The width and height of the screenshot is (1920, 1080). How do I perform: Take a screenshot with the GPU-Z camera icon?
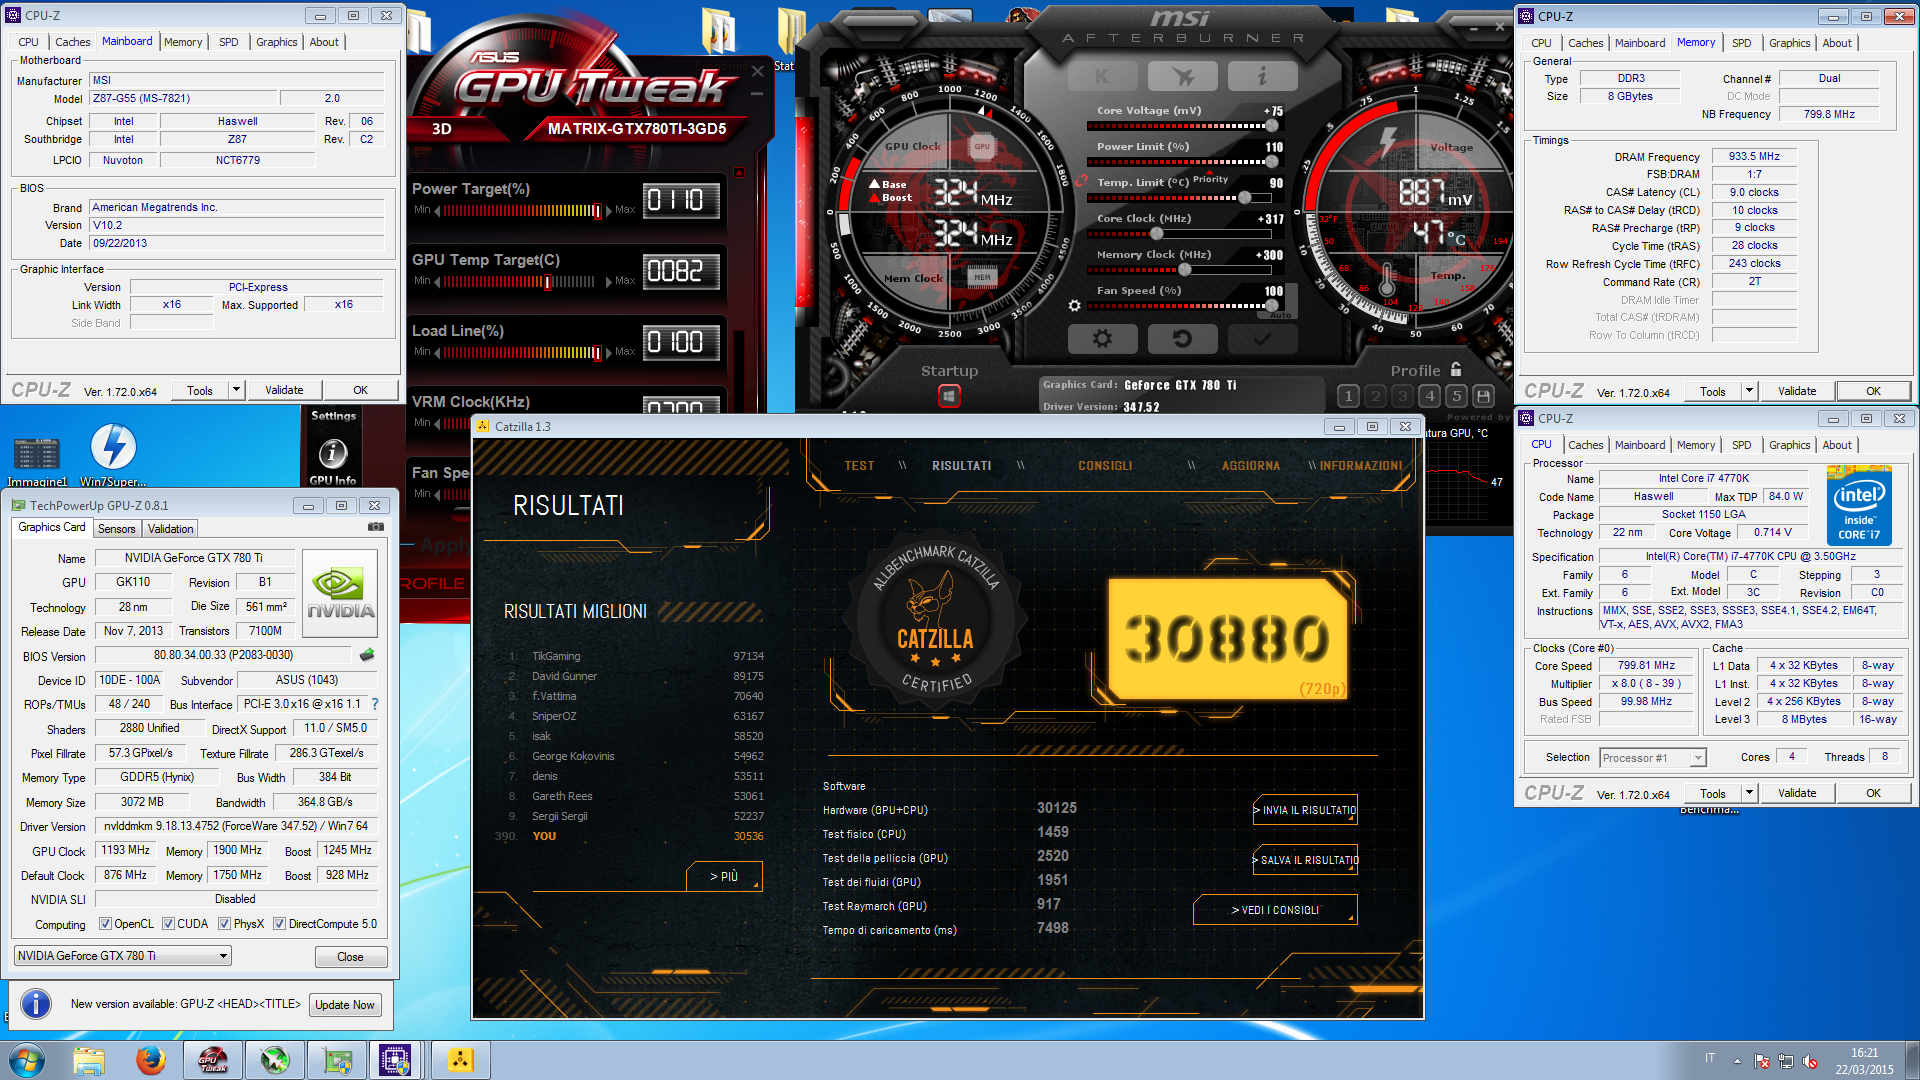tap(375, 527)
